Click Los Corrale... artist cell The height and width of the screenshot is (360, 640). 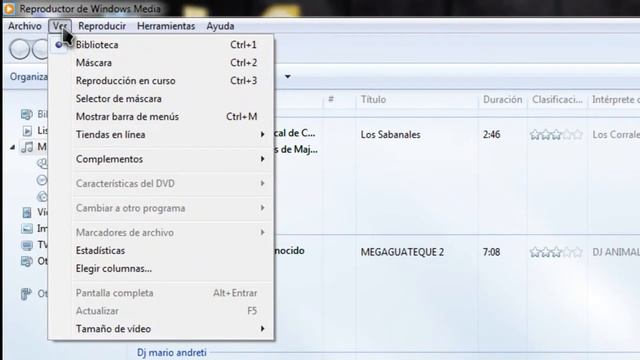coord(616,135)
